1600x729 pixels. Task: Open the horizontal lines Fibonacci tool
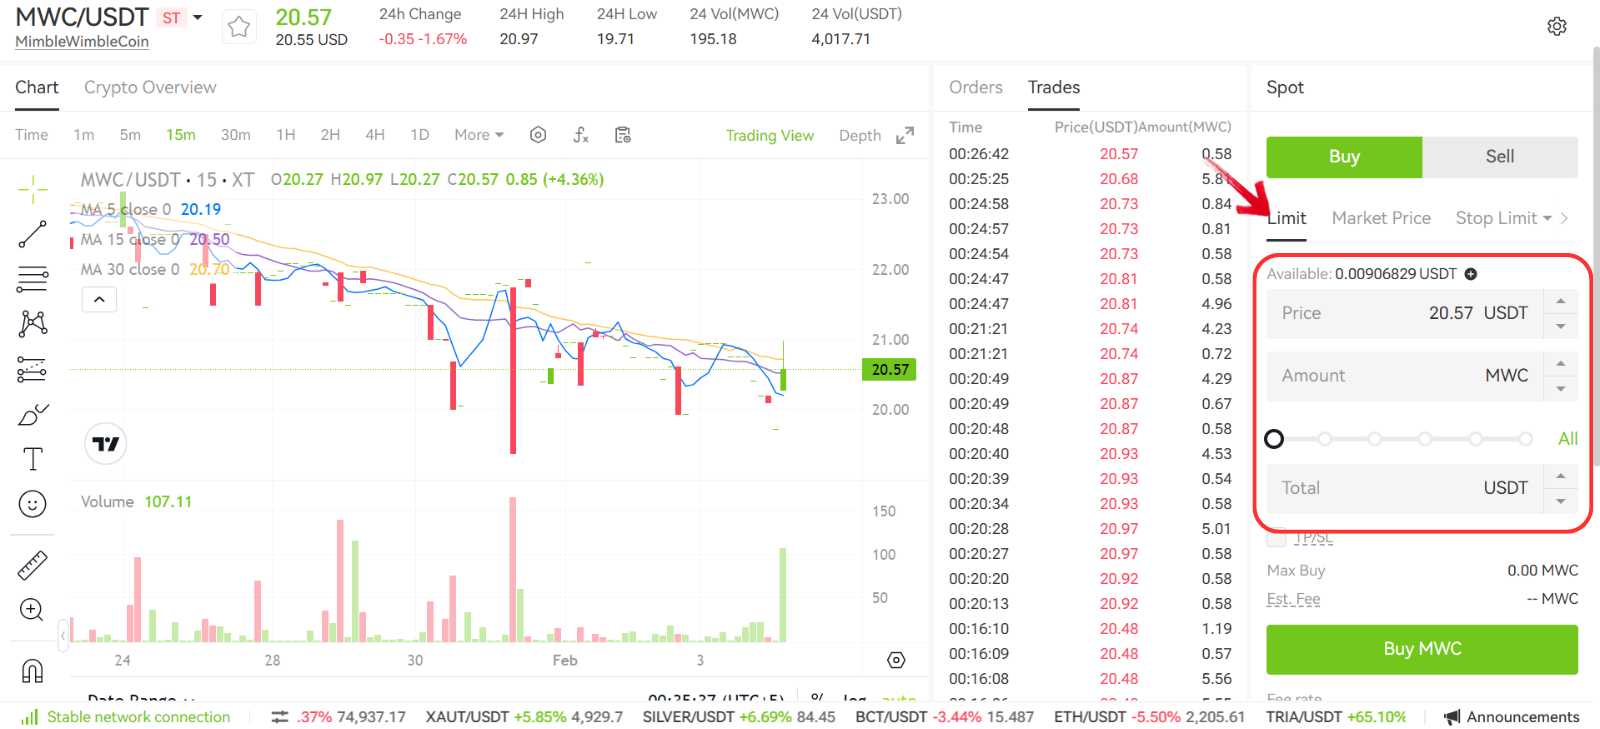click(32, 279)
